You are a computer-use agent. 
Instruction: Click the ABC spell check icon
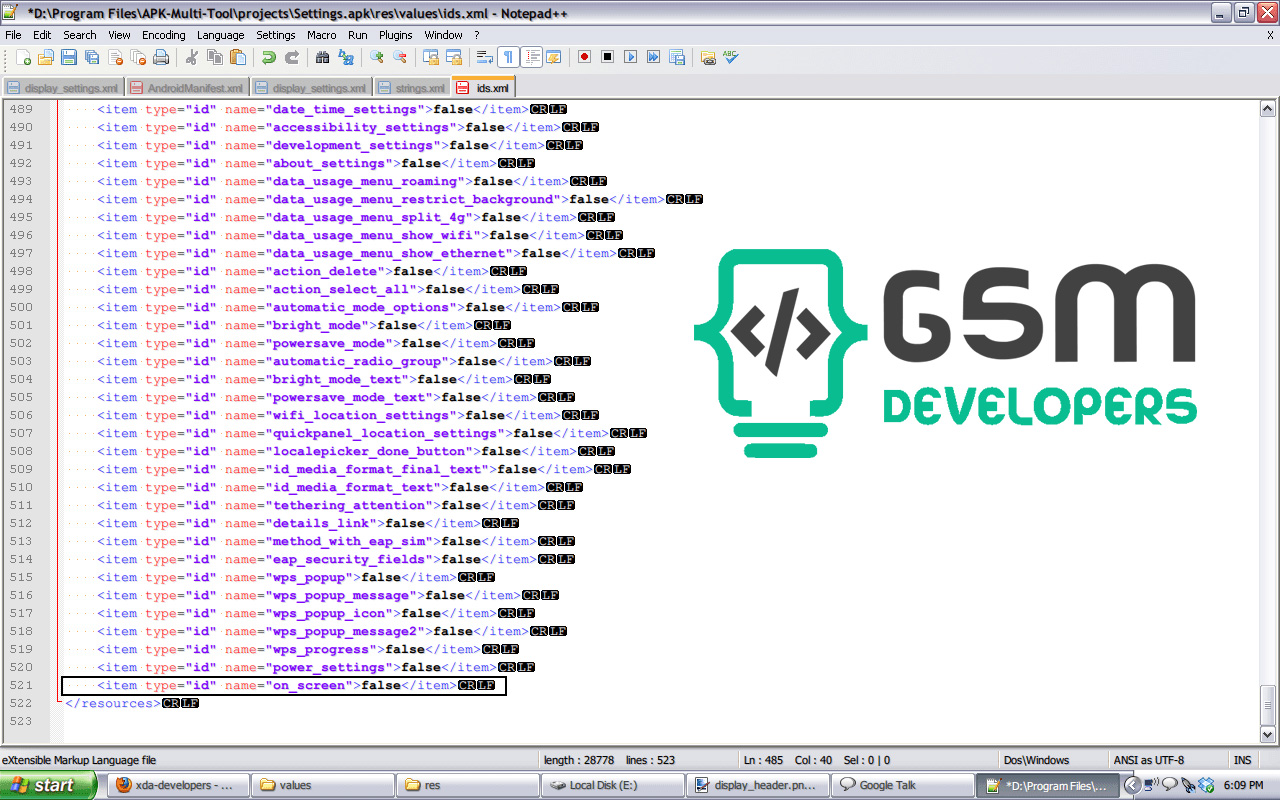pos(731,58)
